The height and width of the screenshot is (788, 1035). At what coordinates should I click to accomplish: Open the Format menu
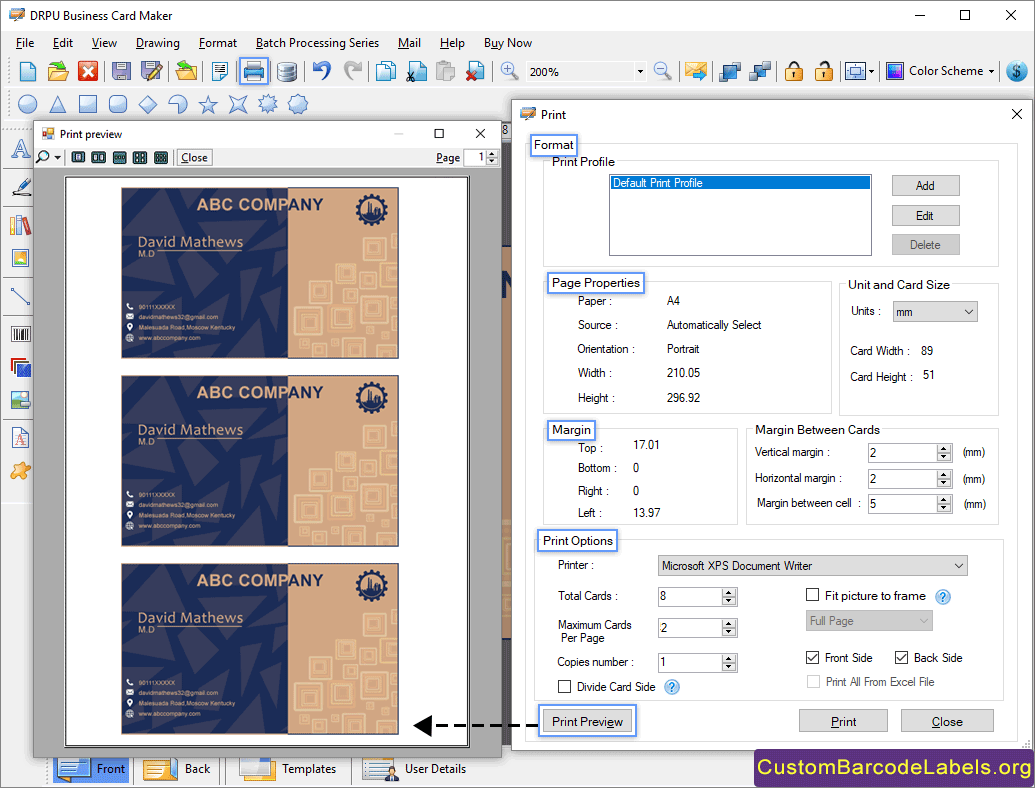pos(218,43)
